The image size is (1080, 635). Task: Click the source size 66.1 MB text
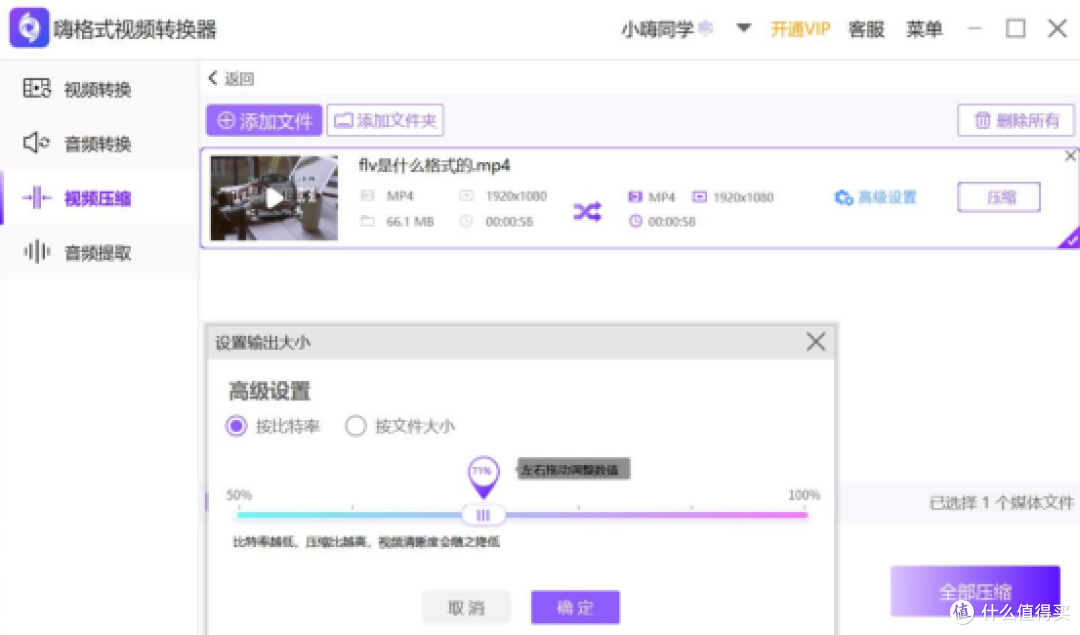pyautogui.click(x=410, y=222)
